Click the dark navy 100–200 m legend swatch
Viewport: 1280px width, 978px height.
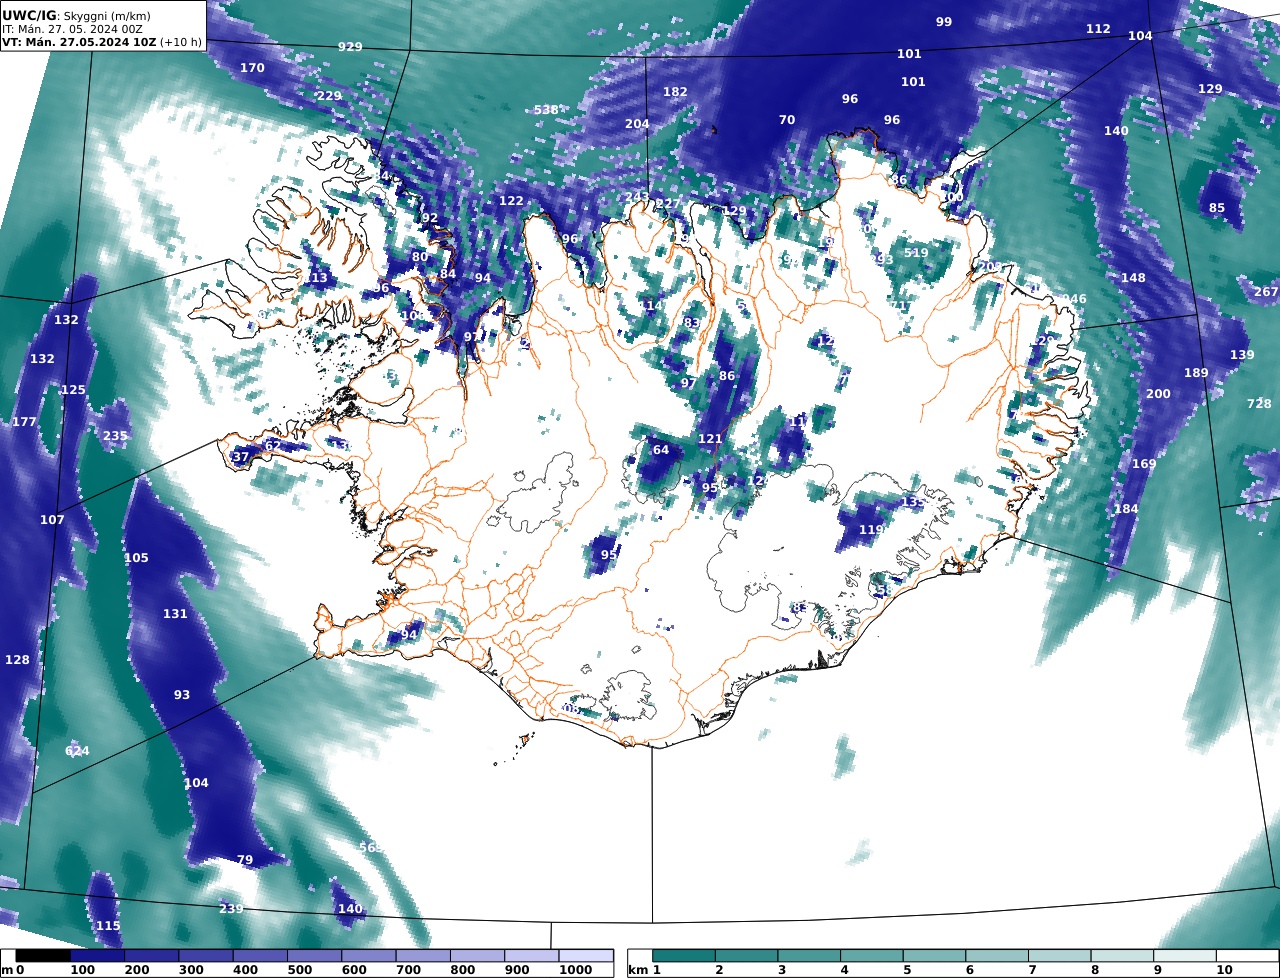(97, 956)
